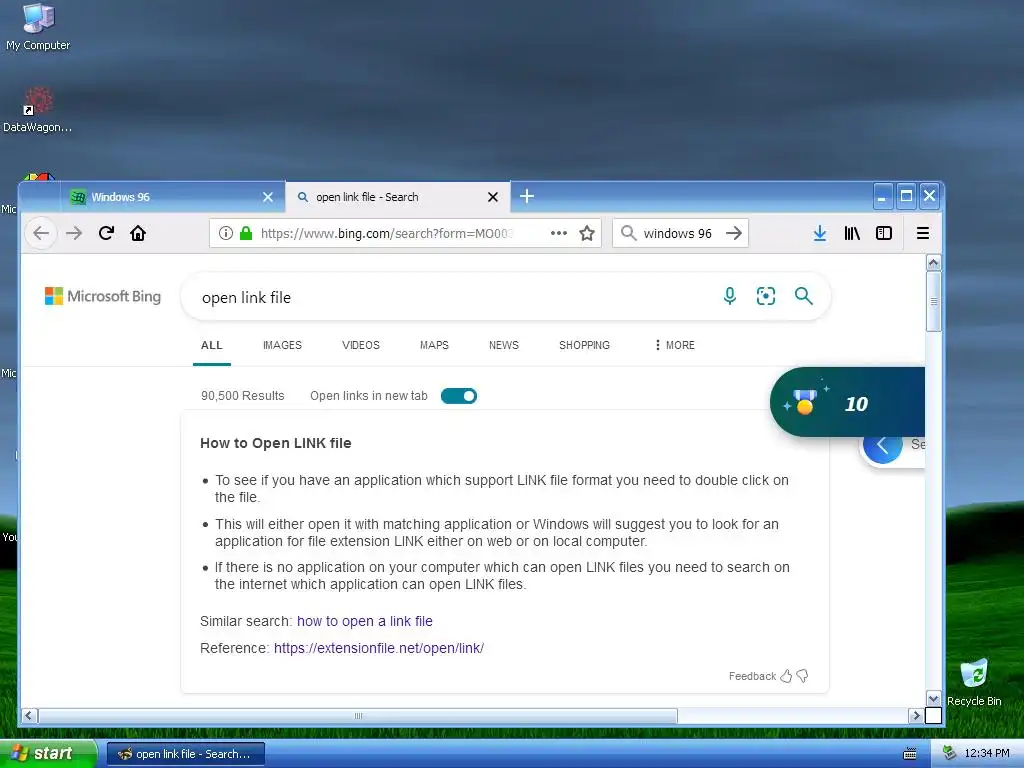1024x768 pixels.
Task: Click the 90,500 Results count
Action: [242, 396]
